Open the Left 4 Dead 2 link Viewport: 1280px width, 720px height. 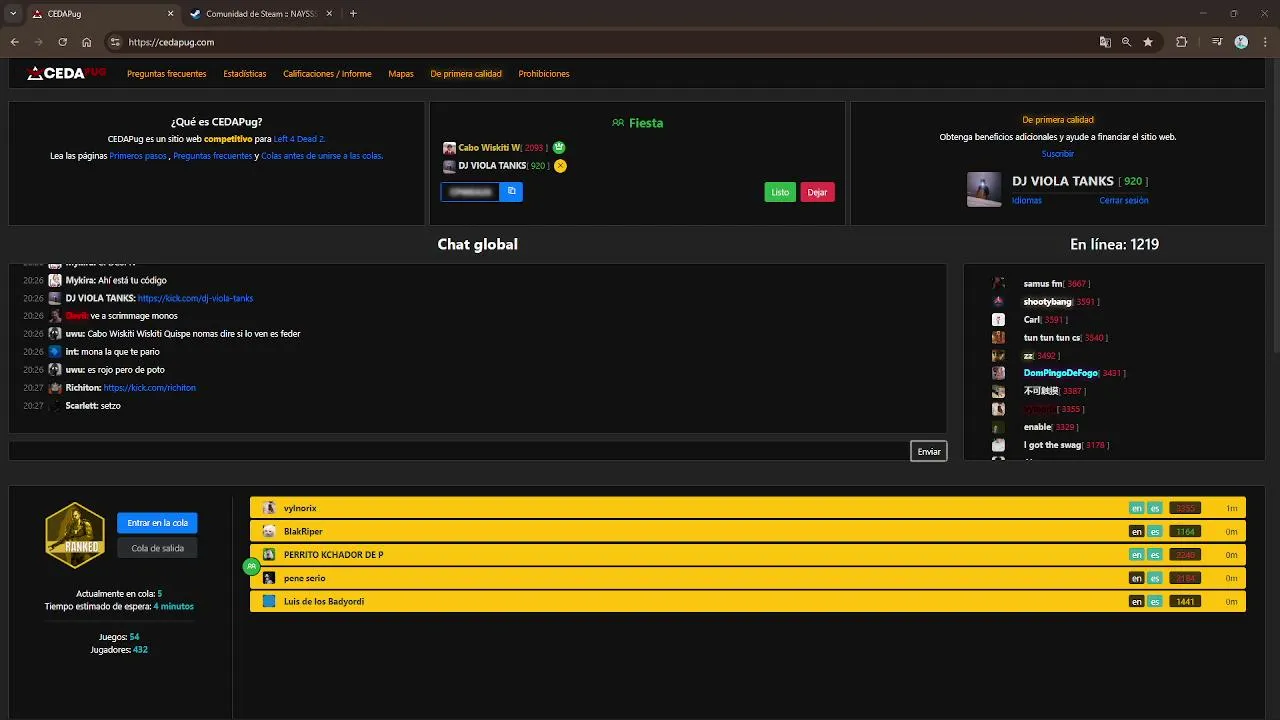[x=300, y=139]
